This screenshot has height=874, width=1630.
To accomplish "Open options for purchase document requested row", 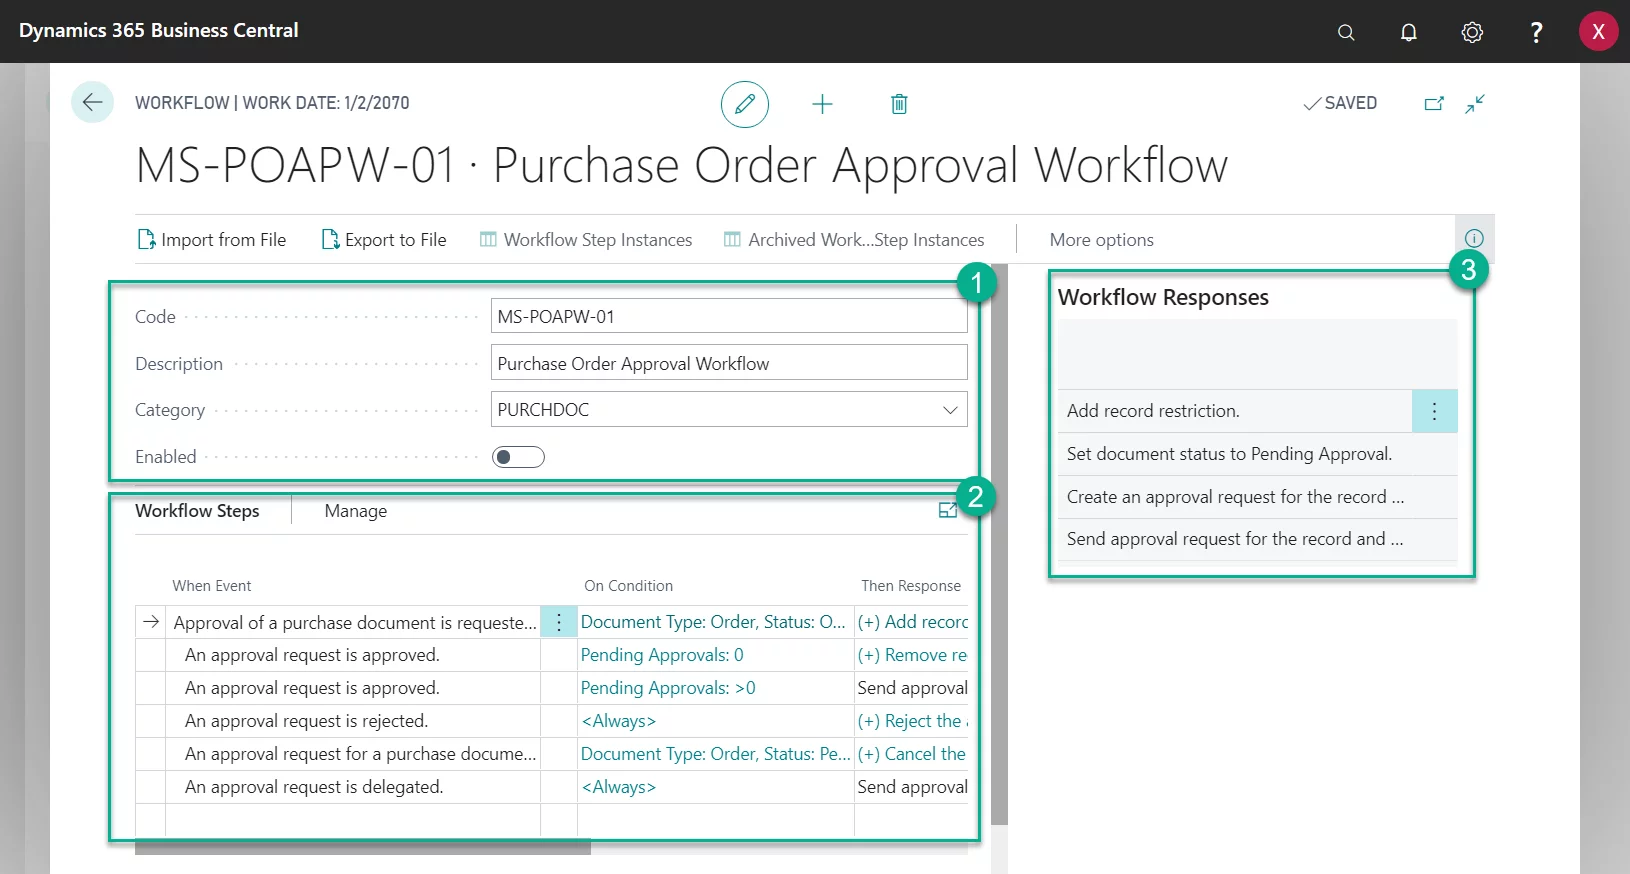I will coord(559,622).
